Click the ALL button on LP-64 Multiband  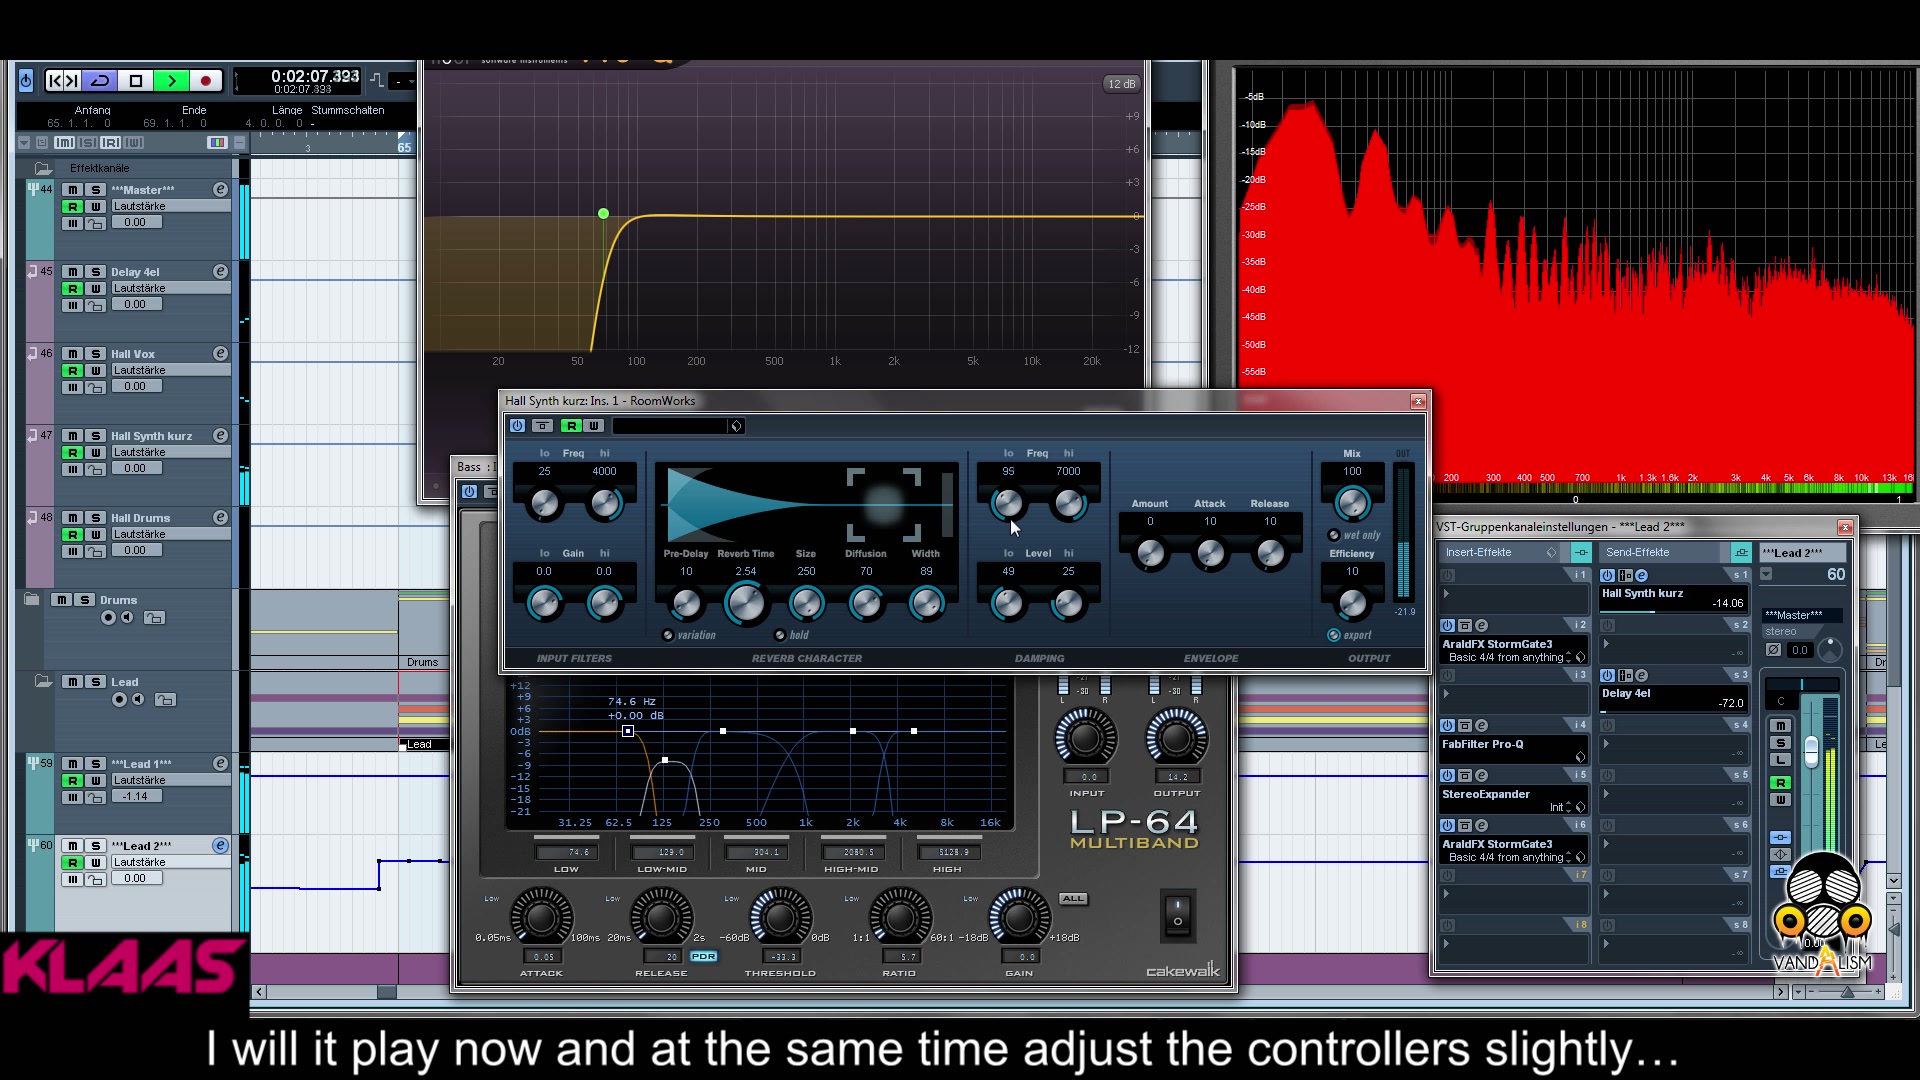pos(1073,899)
